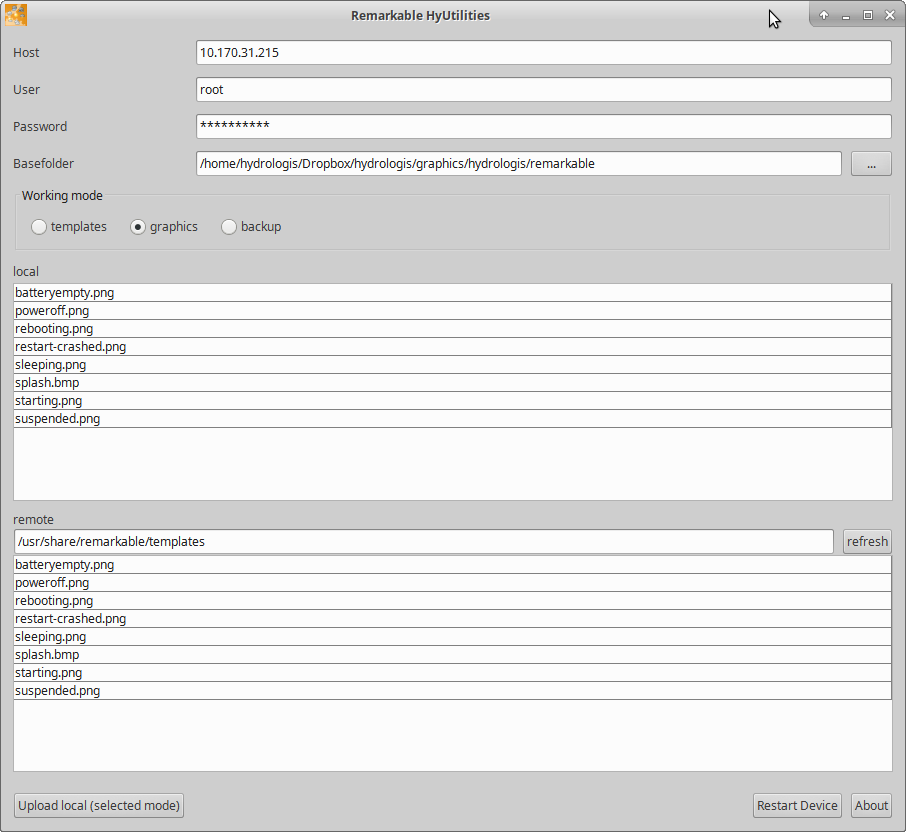This screenshot has height=832, width=906.
Task: Focus the Password field
Action: click(x=544, y=127)
